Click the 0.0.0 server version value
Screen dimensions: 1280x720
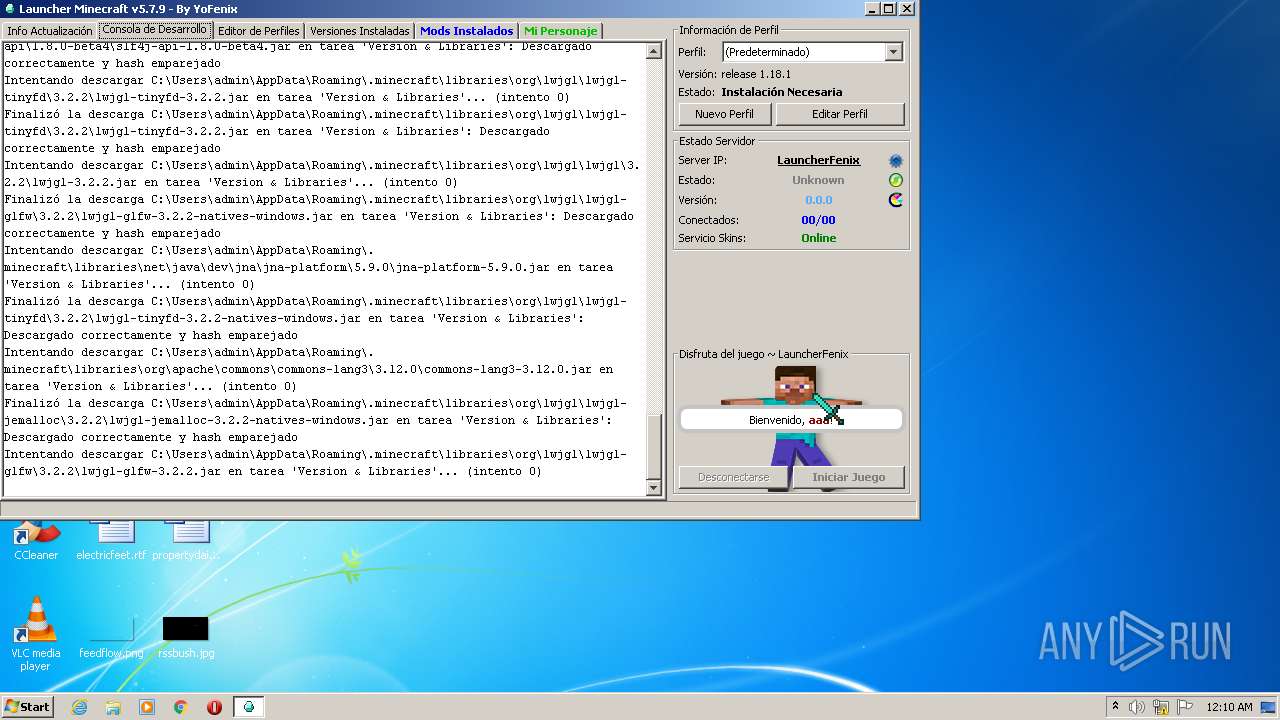pyautogui.click(x=818, y=200)
